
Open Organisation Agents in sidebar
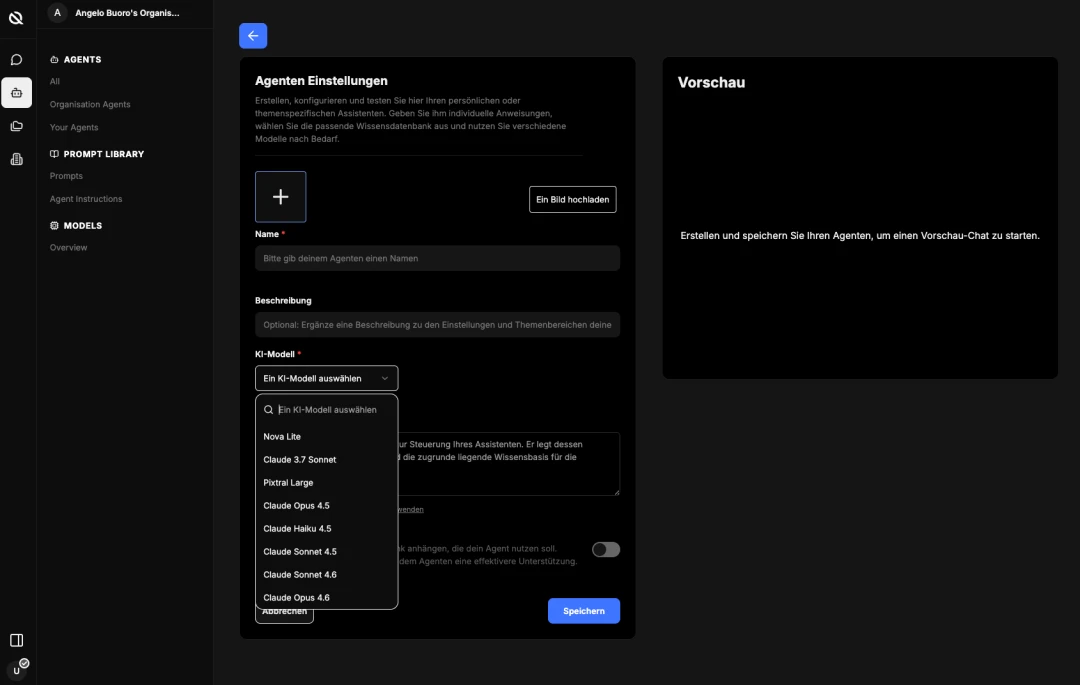click(90, 105)
